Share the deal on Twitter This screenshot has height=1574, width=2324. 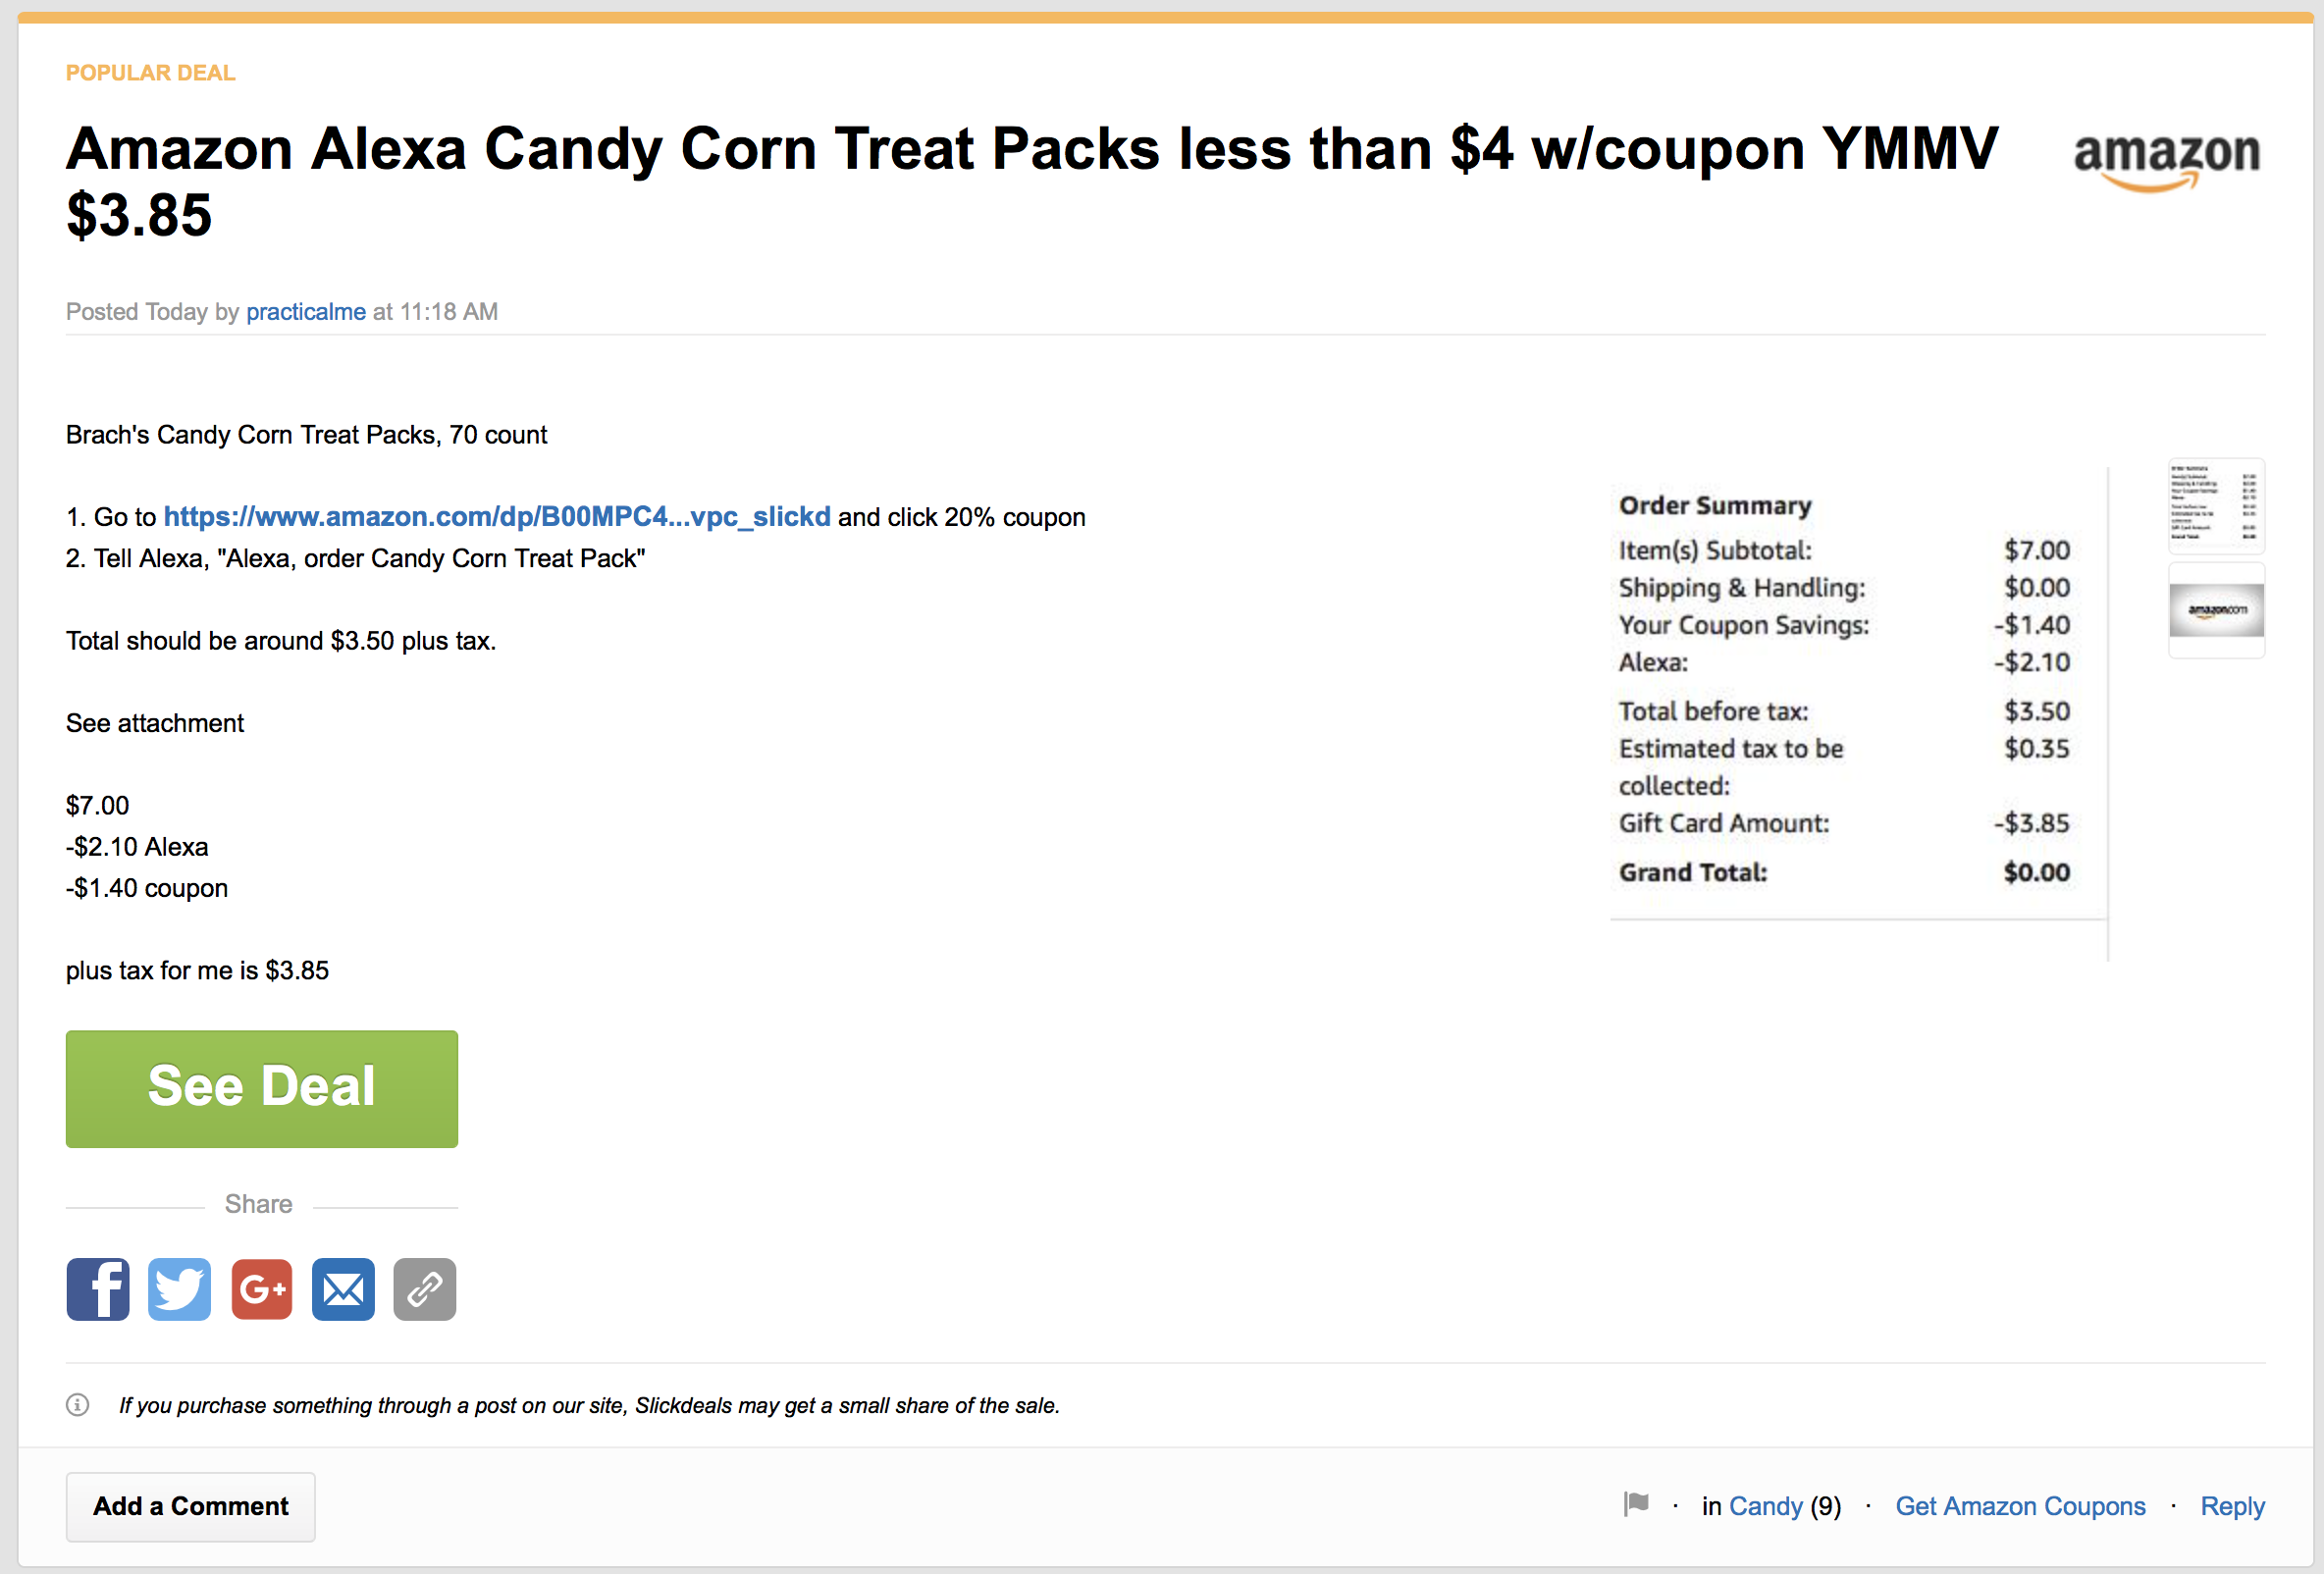tap(179, 1289)
